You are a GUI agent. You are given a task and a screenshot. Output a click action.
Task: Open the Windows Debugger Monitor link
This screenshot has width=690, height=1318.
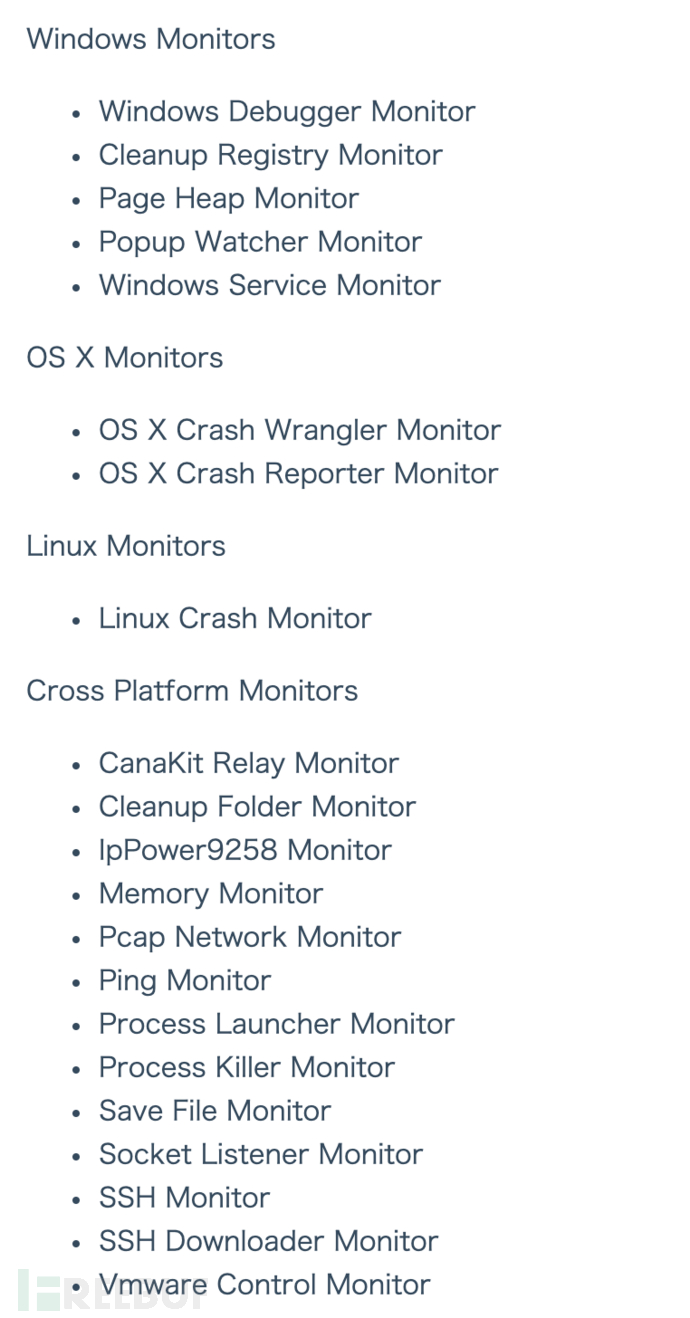pos(286,112)
